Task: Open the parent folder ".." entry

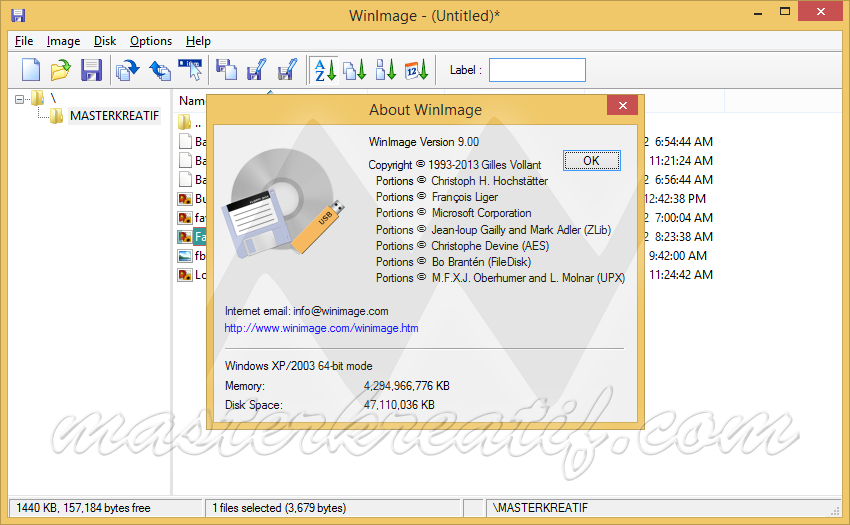Action: pos(192,123)
